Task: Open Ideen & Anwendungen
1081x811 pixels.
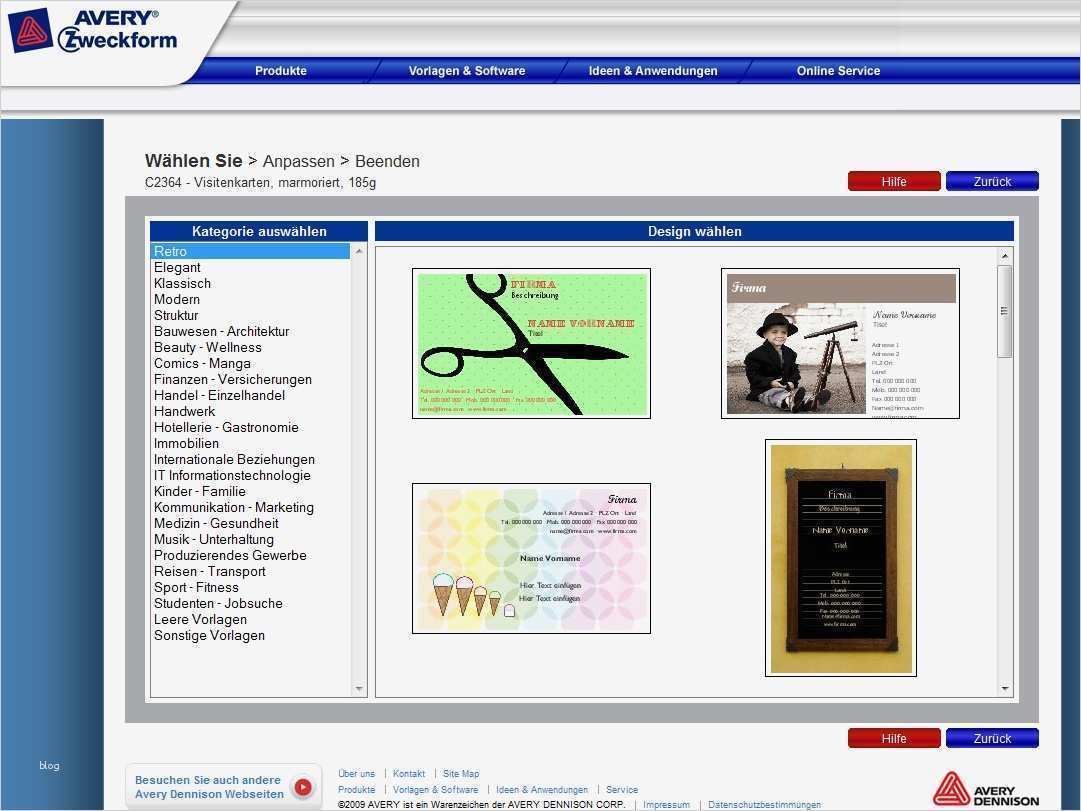Action: (653, 70)
